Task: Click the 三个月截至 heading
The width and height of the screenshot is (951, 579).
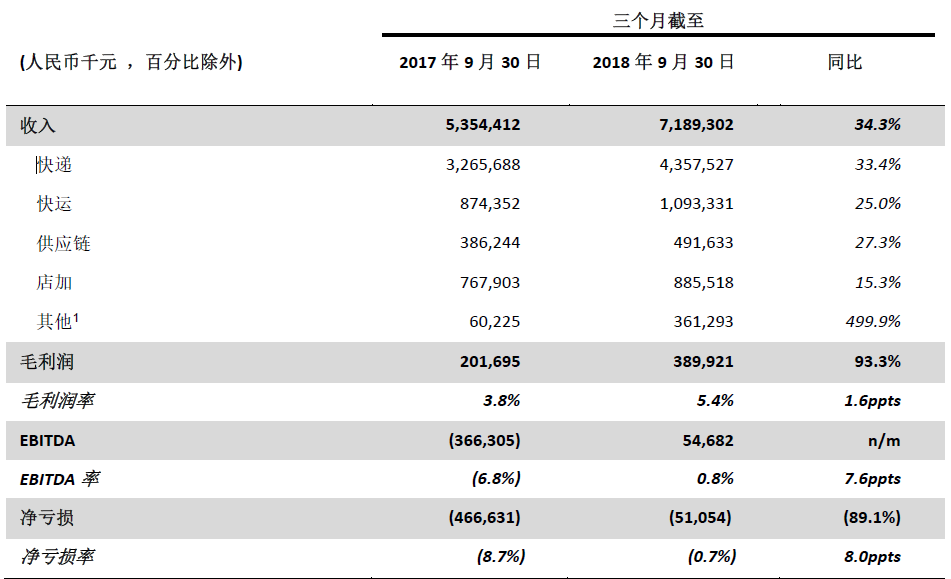Action: click(658, 20)
